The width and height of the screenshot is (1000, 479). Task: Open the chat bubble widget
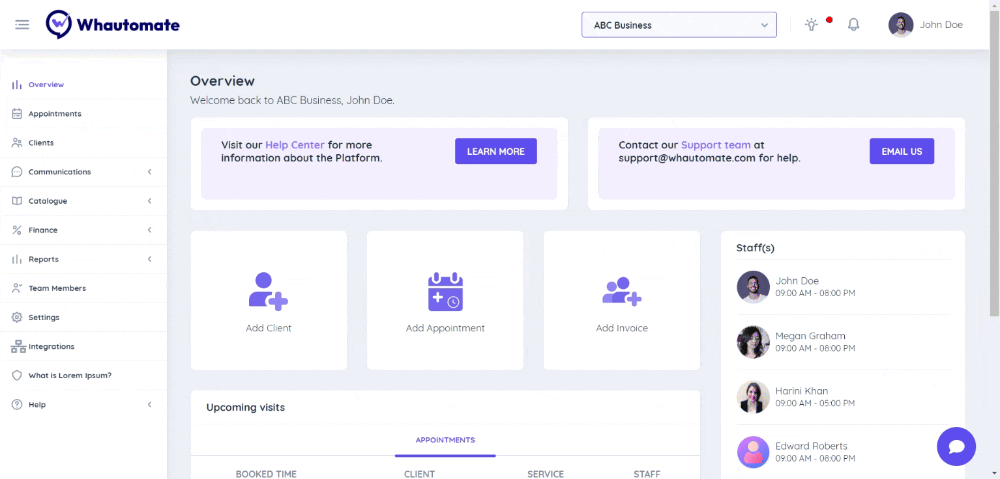[x=955, y=446]
